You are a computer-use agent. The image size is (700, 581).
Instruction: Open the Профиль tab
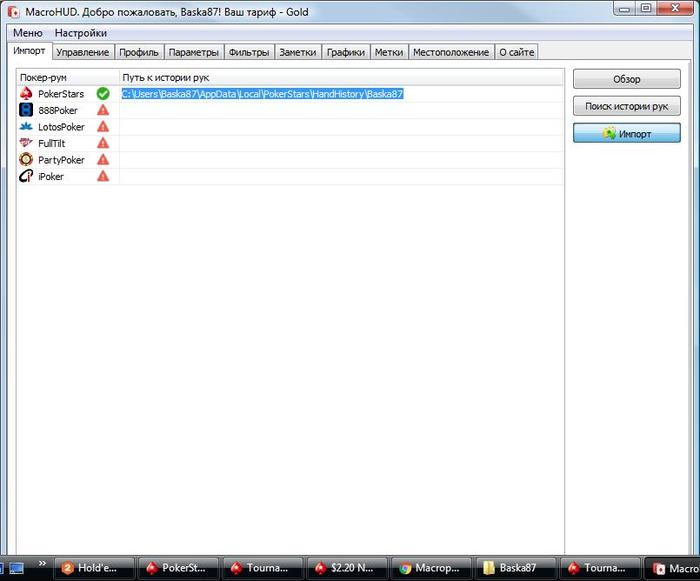[139, 52]
